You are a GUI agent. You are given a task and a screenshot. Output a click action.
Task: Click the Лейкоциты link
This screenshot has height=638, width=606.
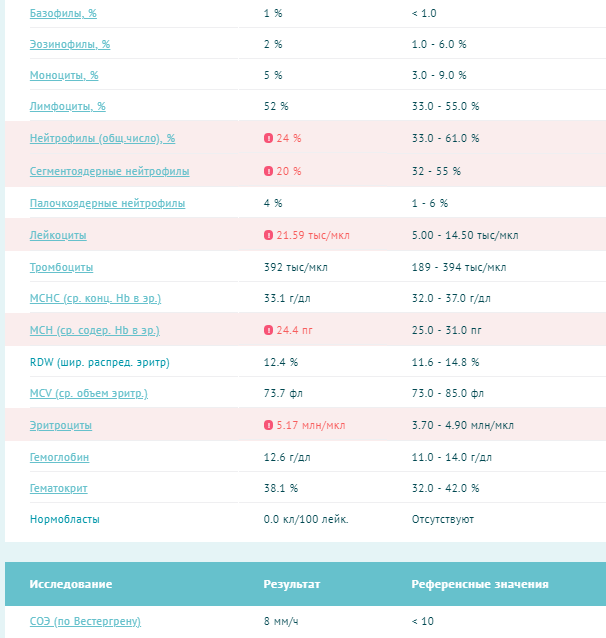(x=58, y=235)
